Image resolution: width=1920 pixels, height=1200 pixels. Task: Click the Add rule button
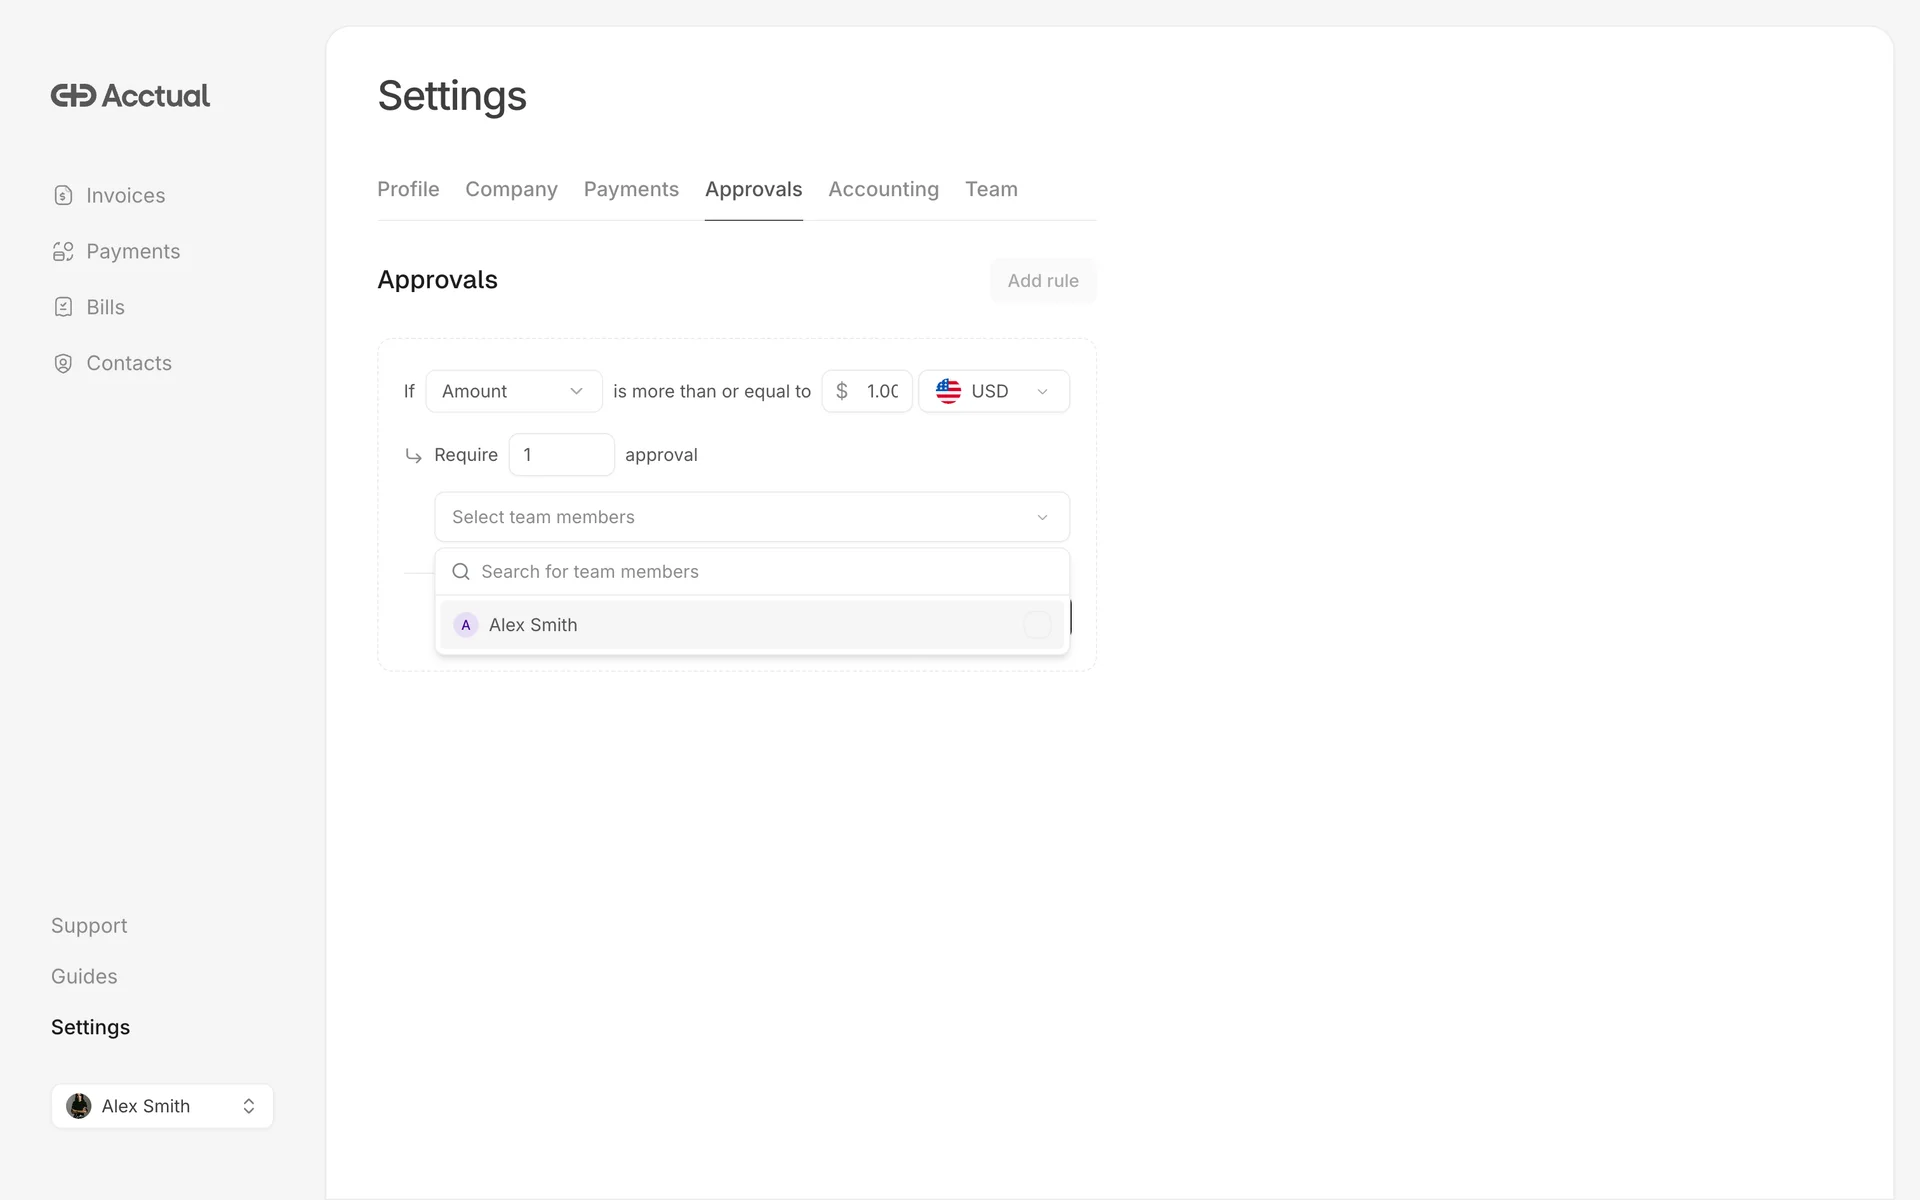click(1042, 281)
